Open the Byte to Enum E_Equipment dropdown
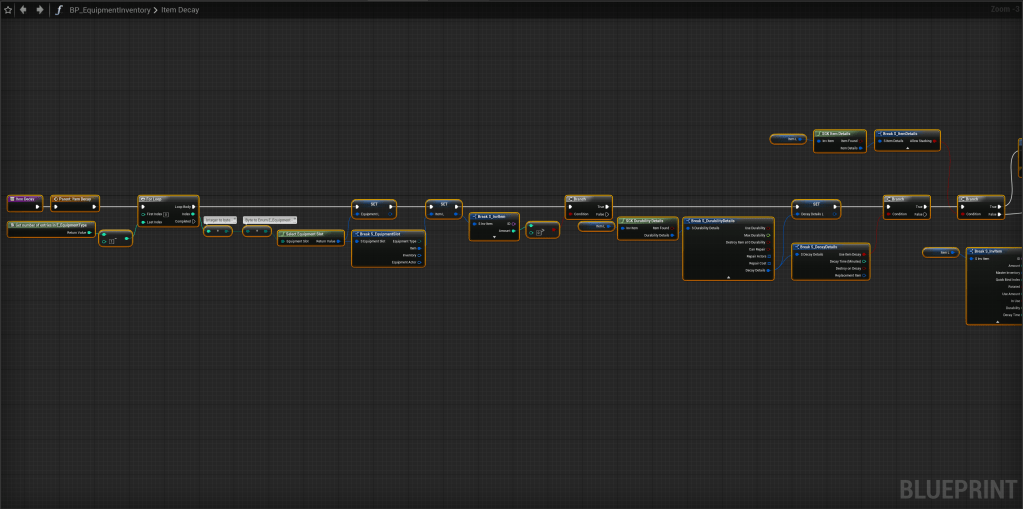The height and width of the screenshot is (509, 1023). tap(270, 219)
